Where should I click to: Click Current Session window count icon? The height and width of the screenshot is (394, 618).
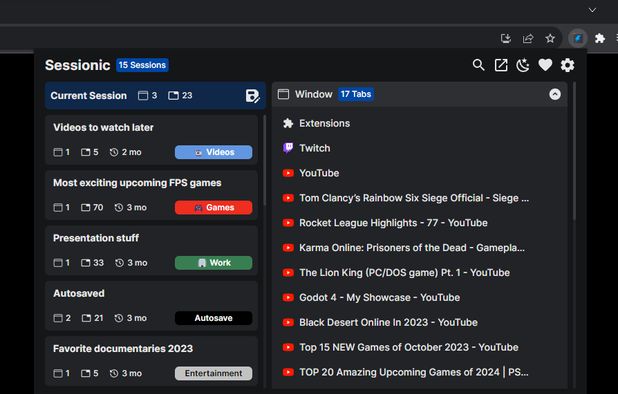143,95
